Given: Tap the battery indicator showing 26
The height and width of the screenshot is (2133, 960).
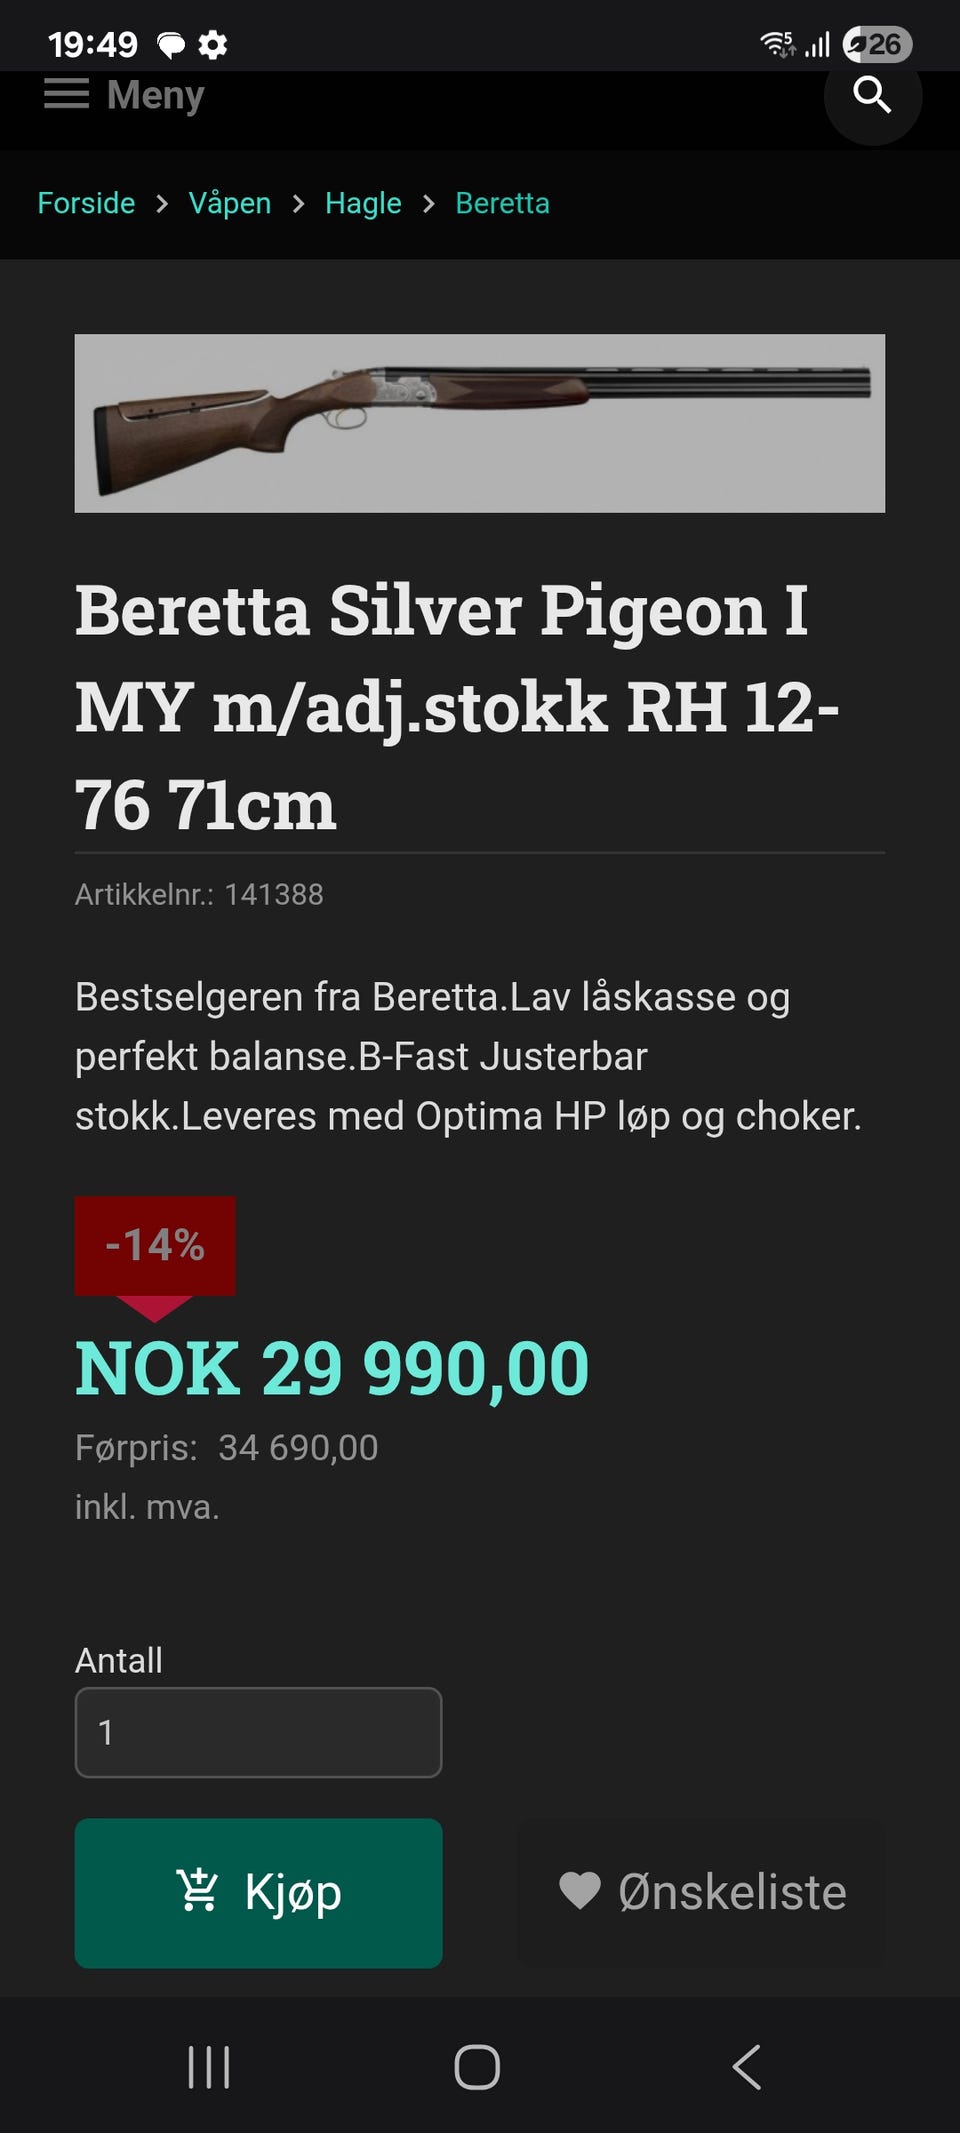Looking at the screenshot, I should coord(877,45).
